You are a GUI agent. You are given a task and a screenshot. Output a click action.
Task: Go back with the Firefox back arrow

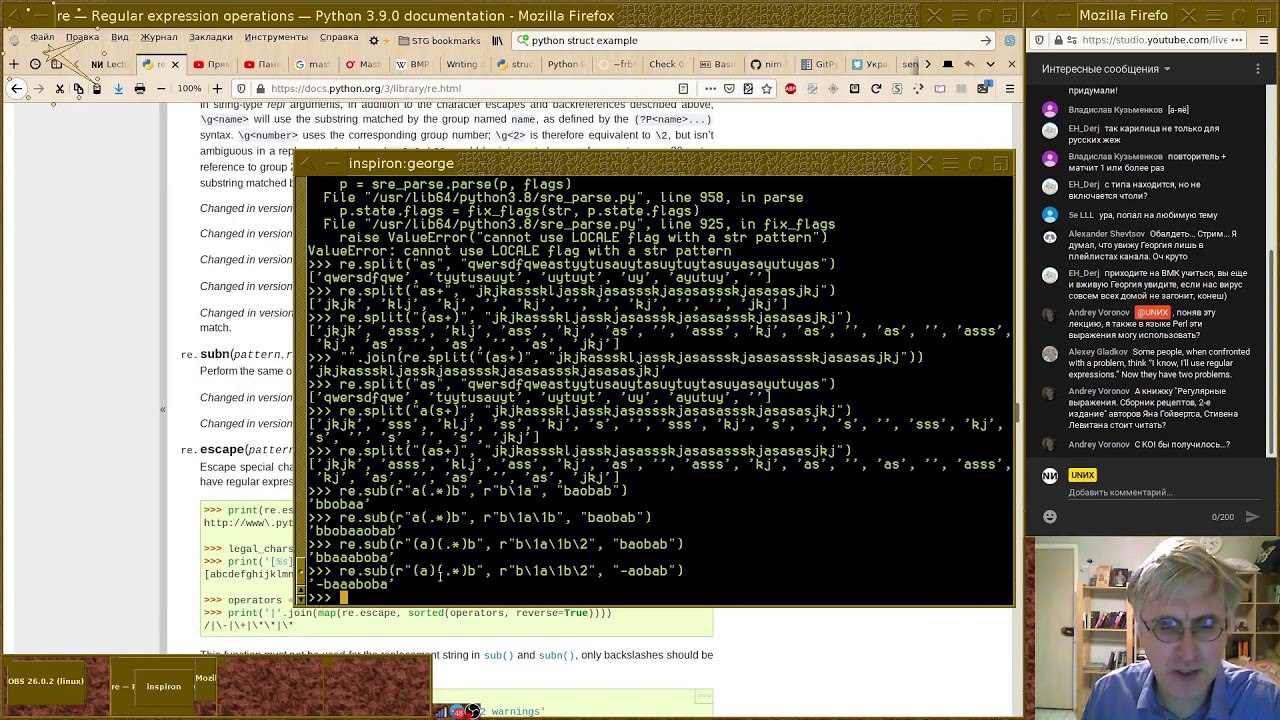16,89
